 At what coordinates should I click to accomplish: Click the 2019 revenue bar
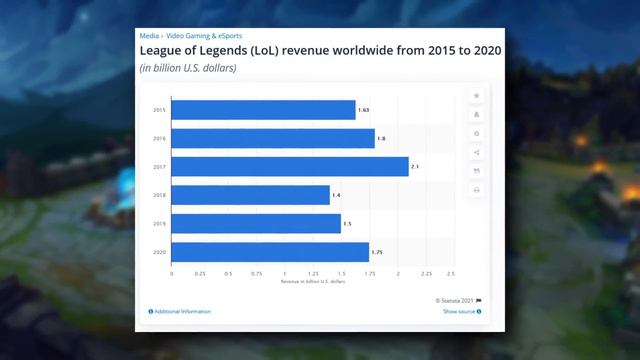(x=256, y=224)
